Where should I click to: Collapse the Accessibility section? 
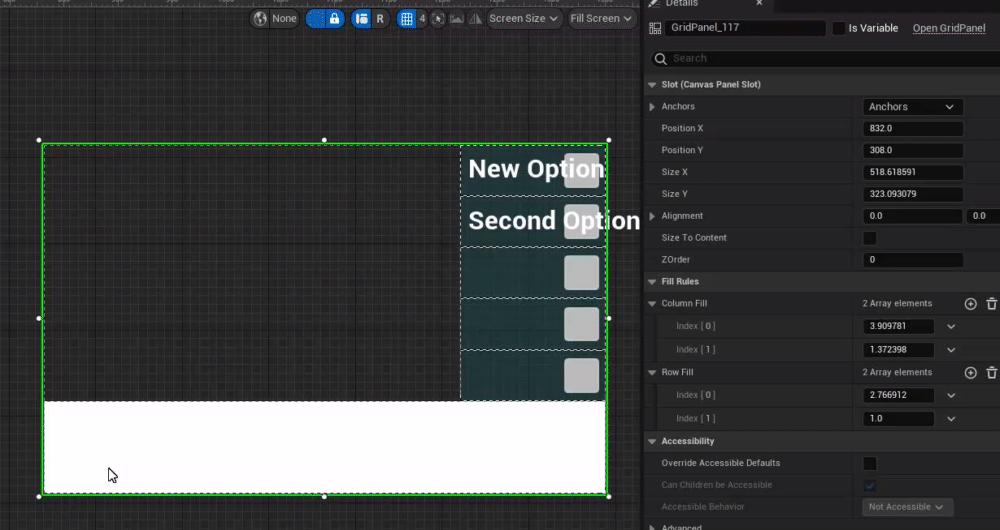(x=652, y=441)
